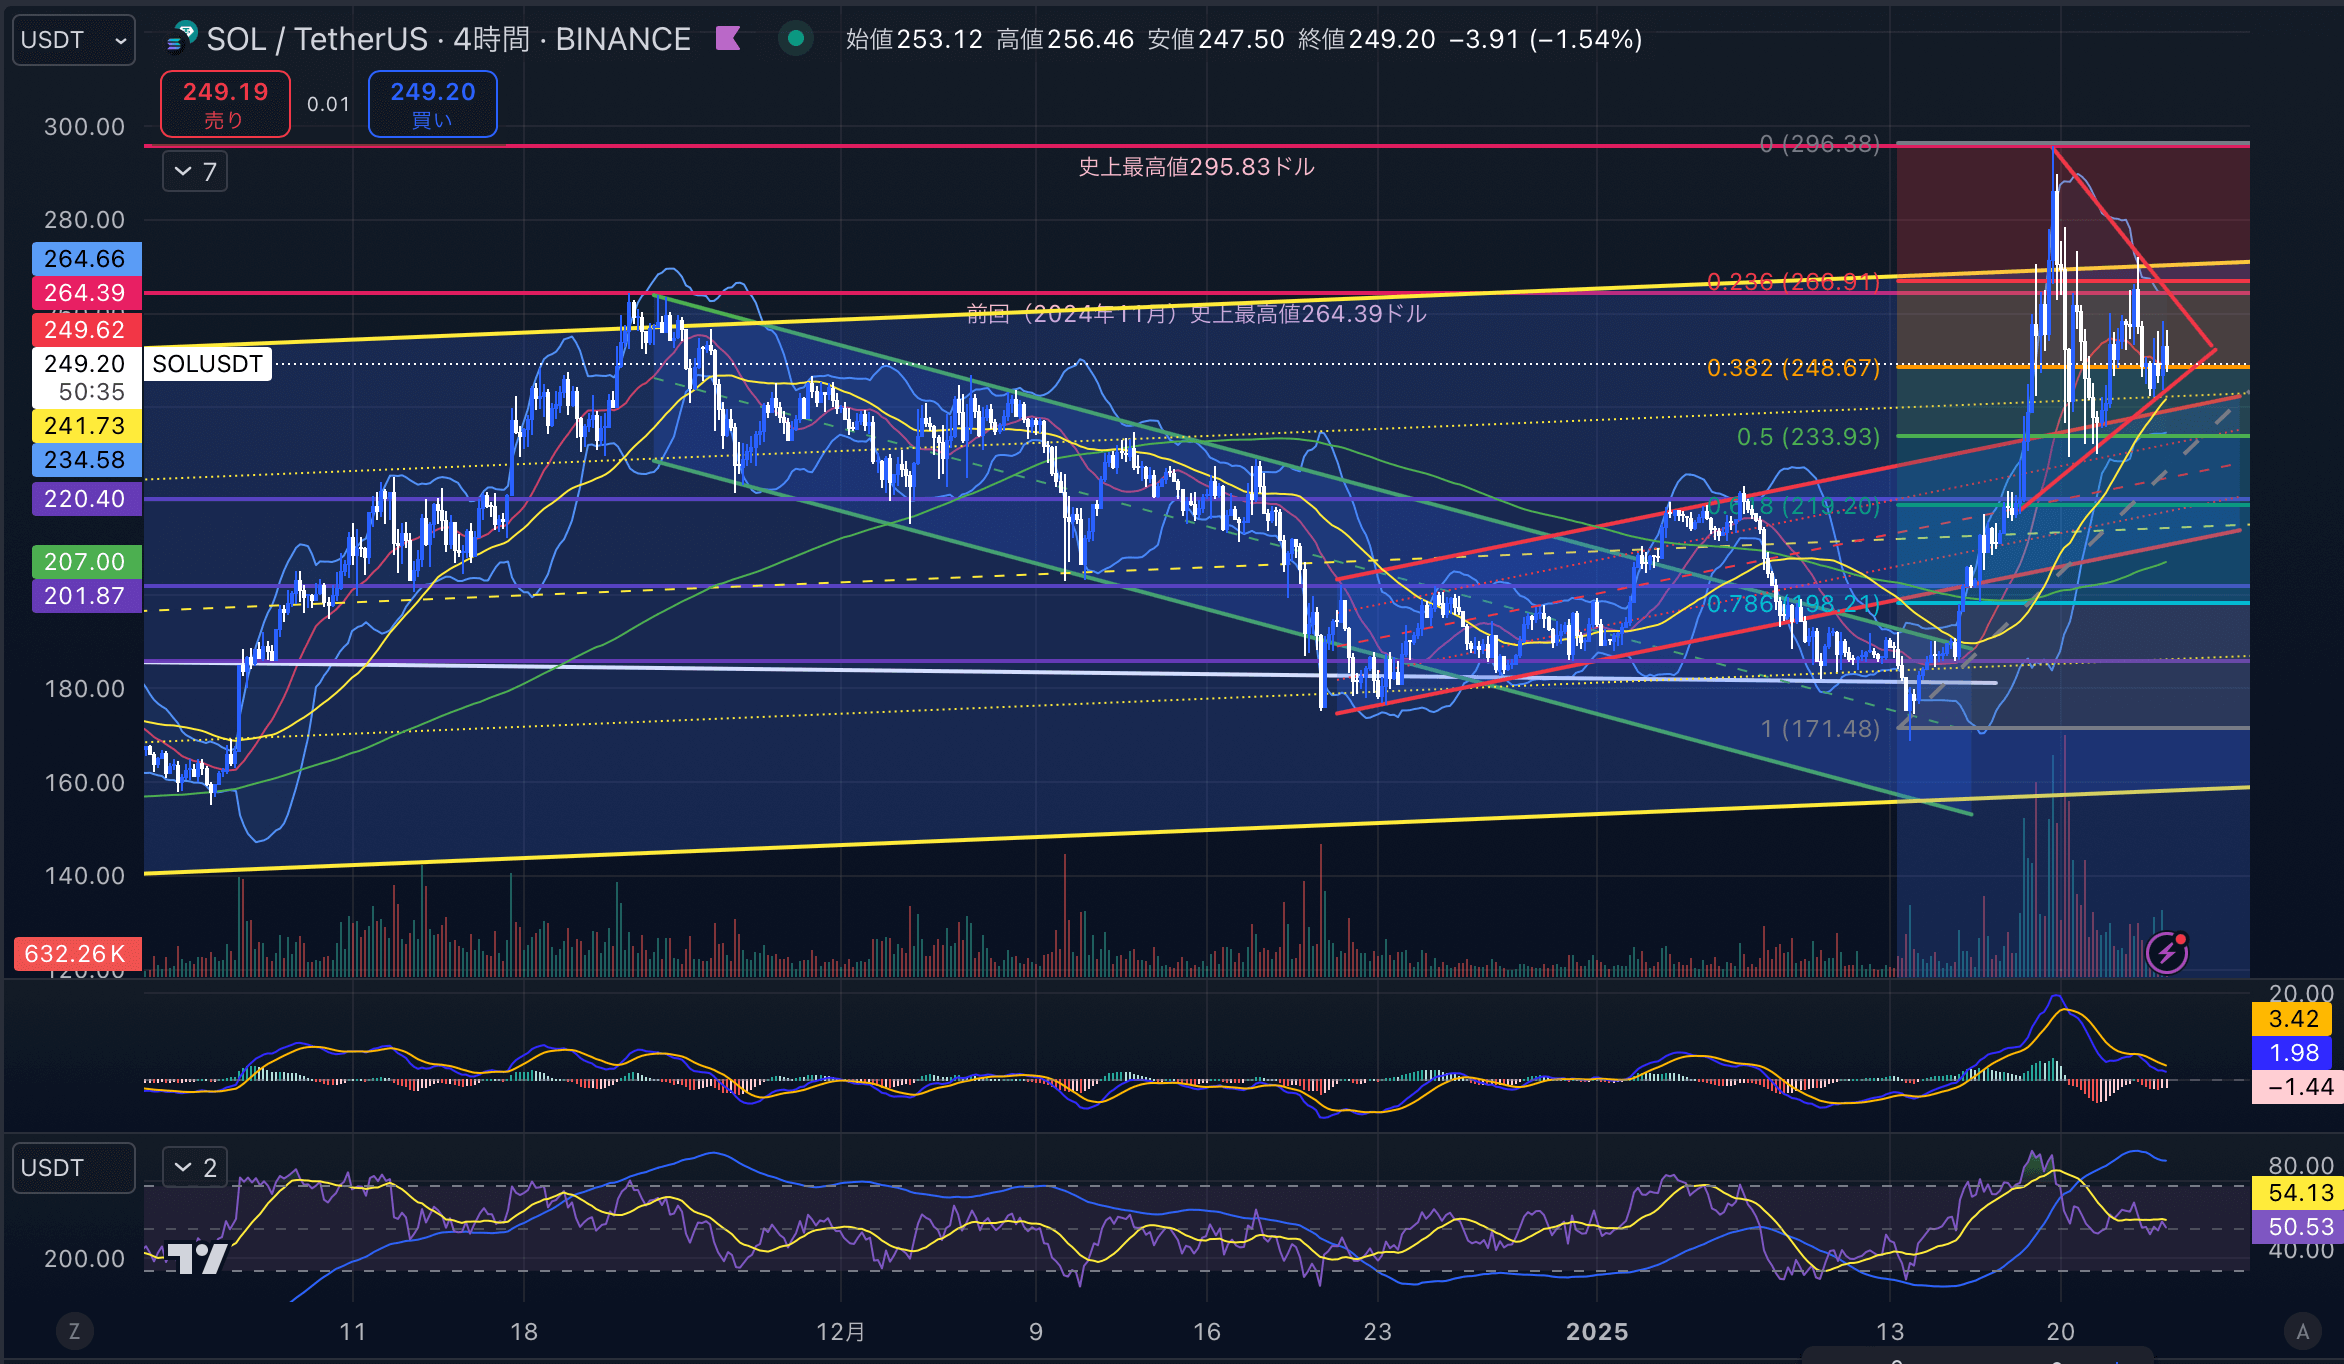Screen dimensions: 2344x1364
Task: Click the 1.98 signal value label
Action: (x=2293, y=1053)
